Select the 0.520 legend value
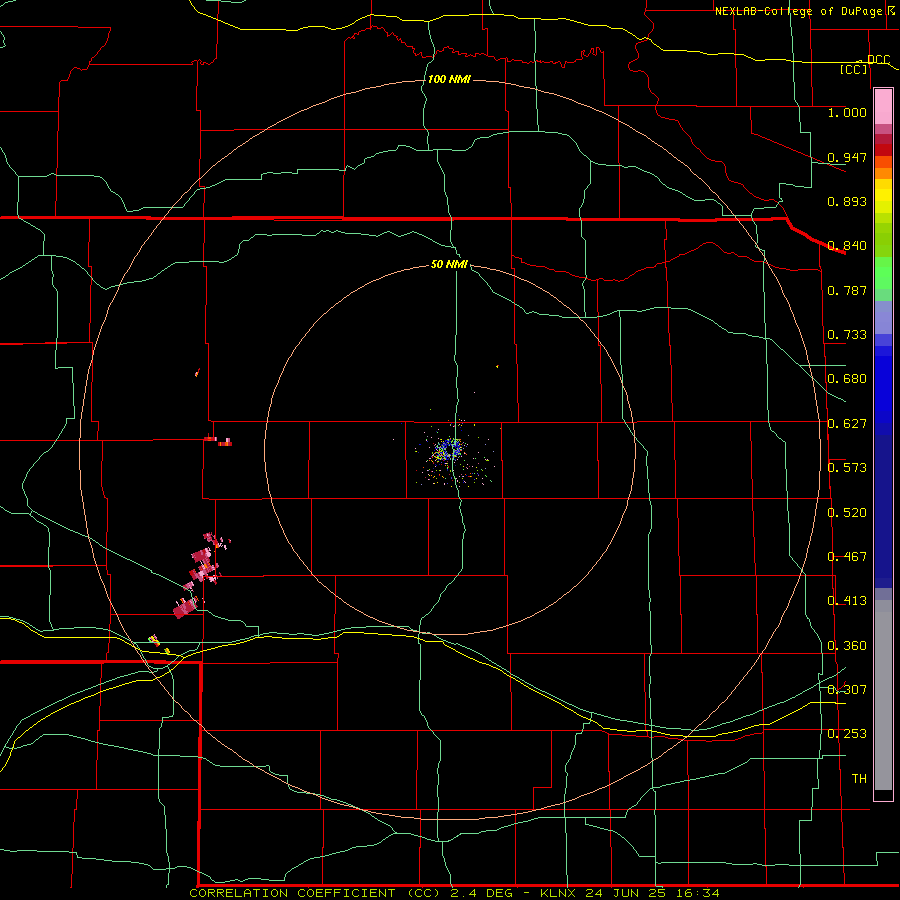Screen dimensions: 900x900 pos(847,513)
